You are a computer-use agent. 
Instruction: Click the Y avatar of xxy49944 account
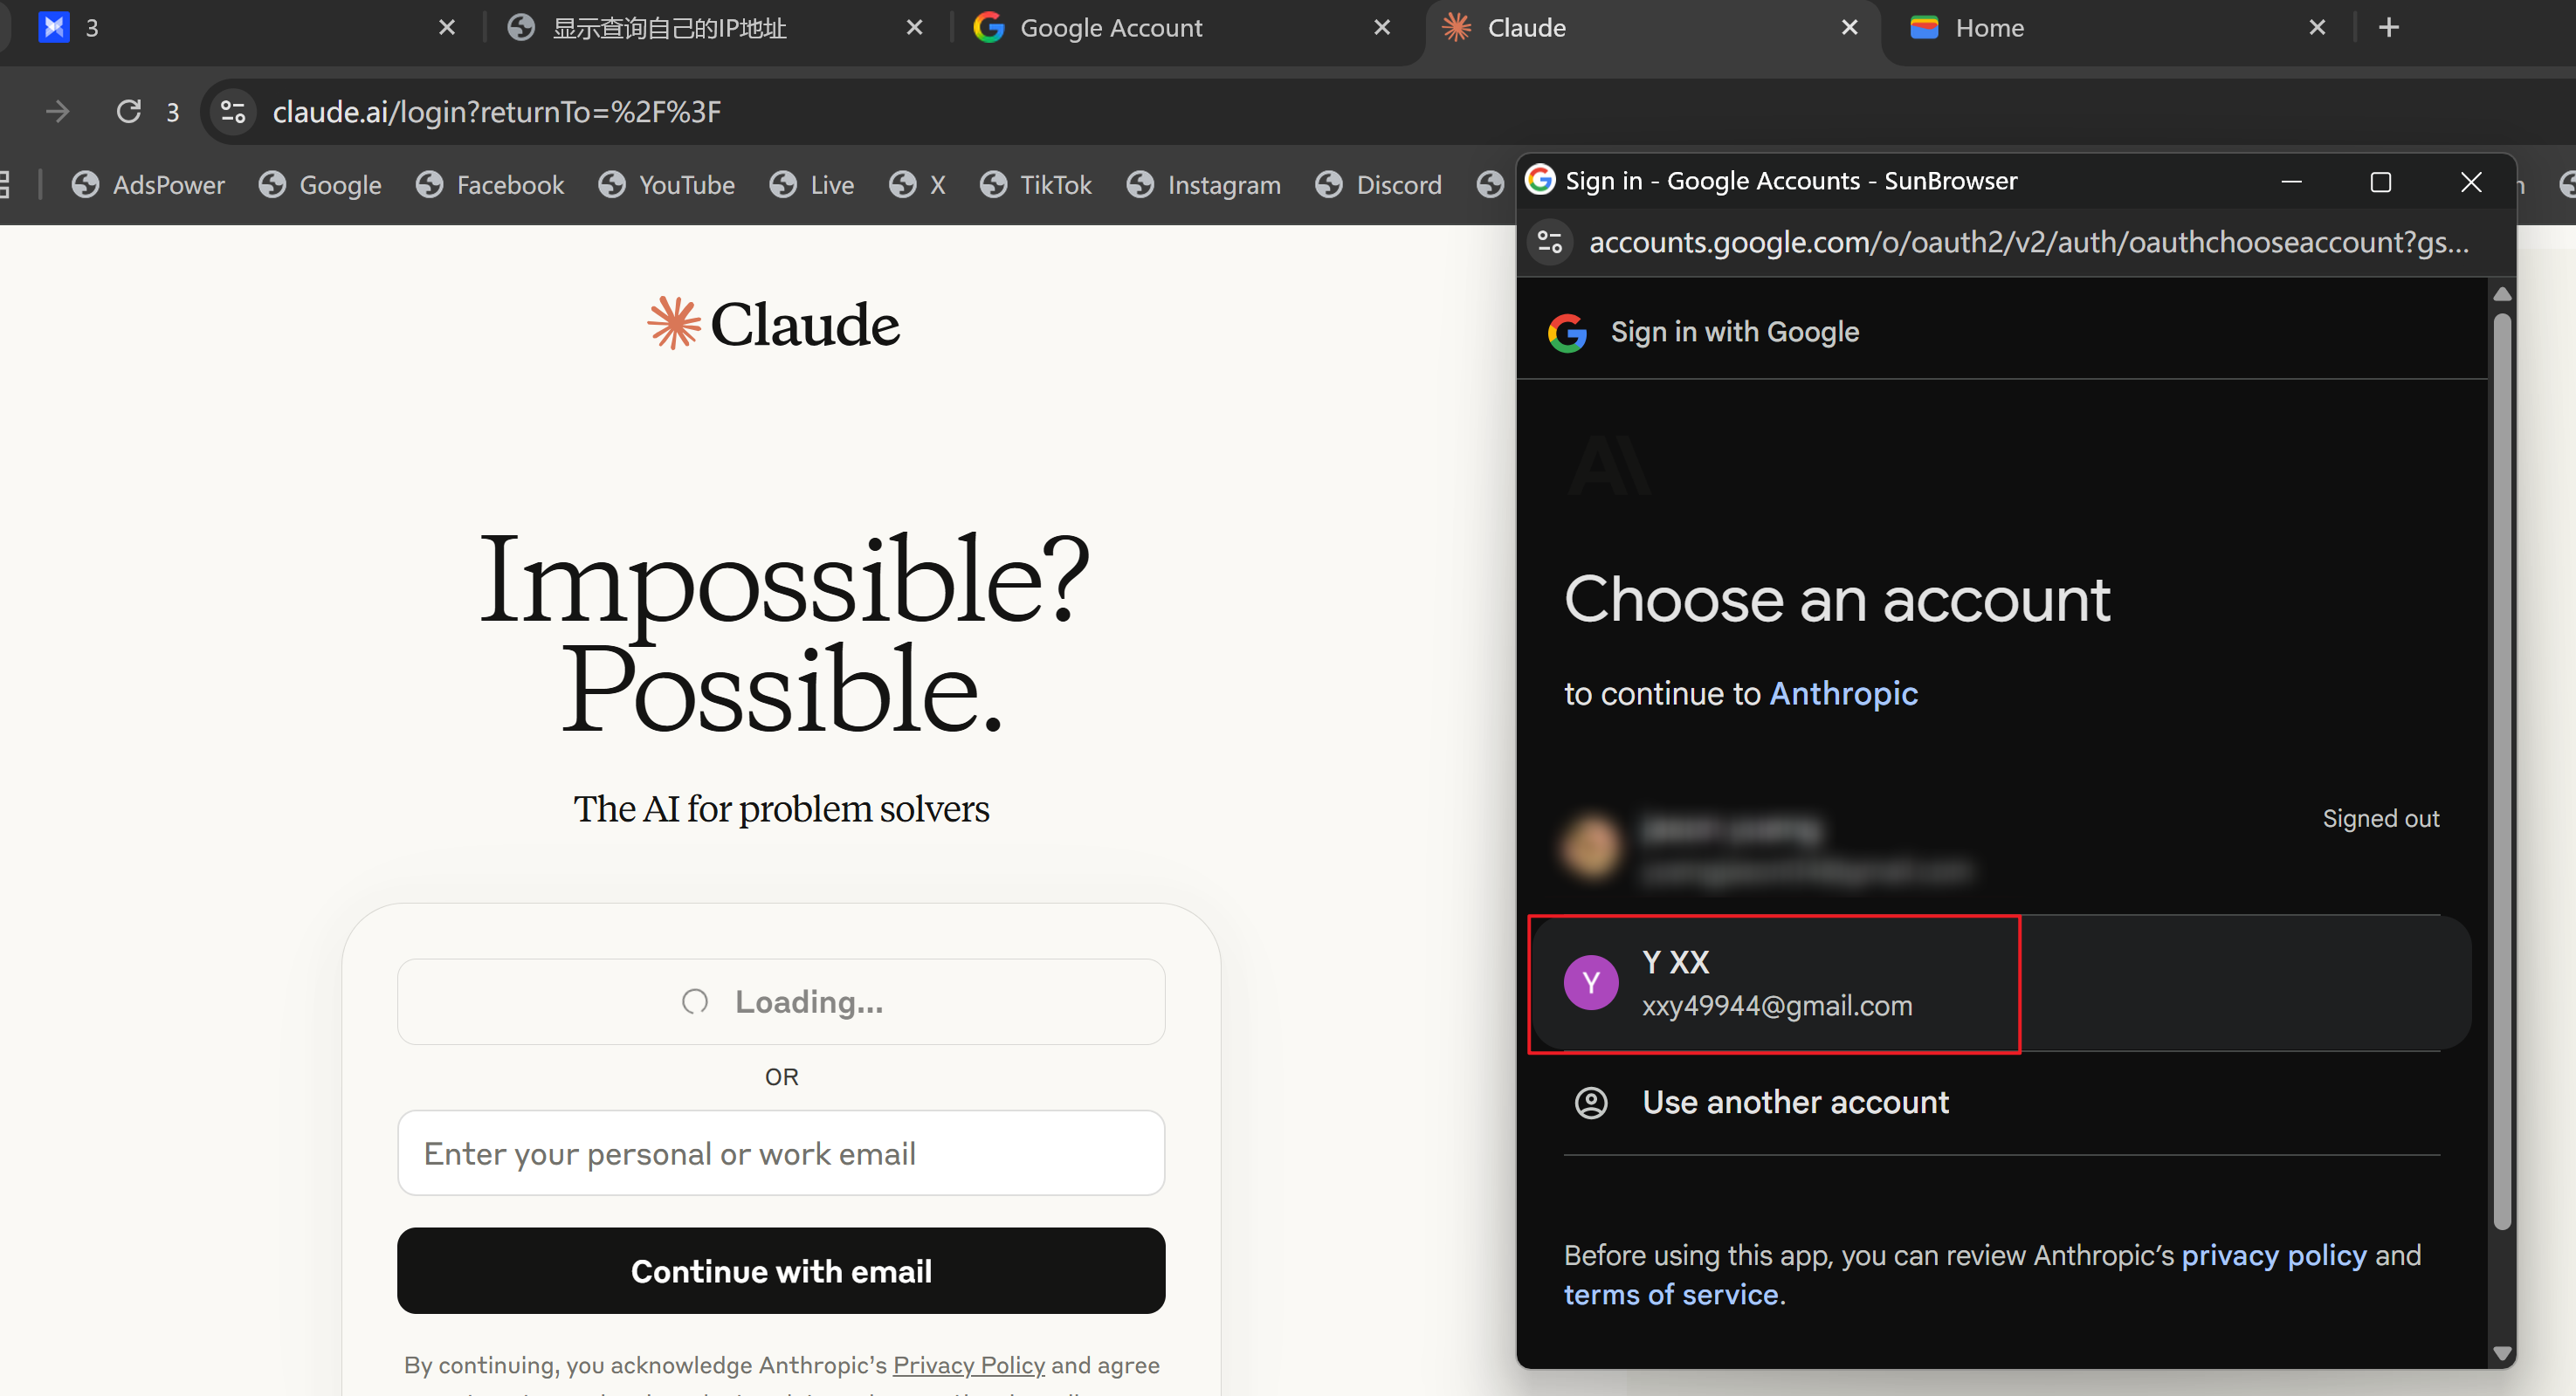(1591, 983)
